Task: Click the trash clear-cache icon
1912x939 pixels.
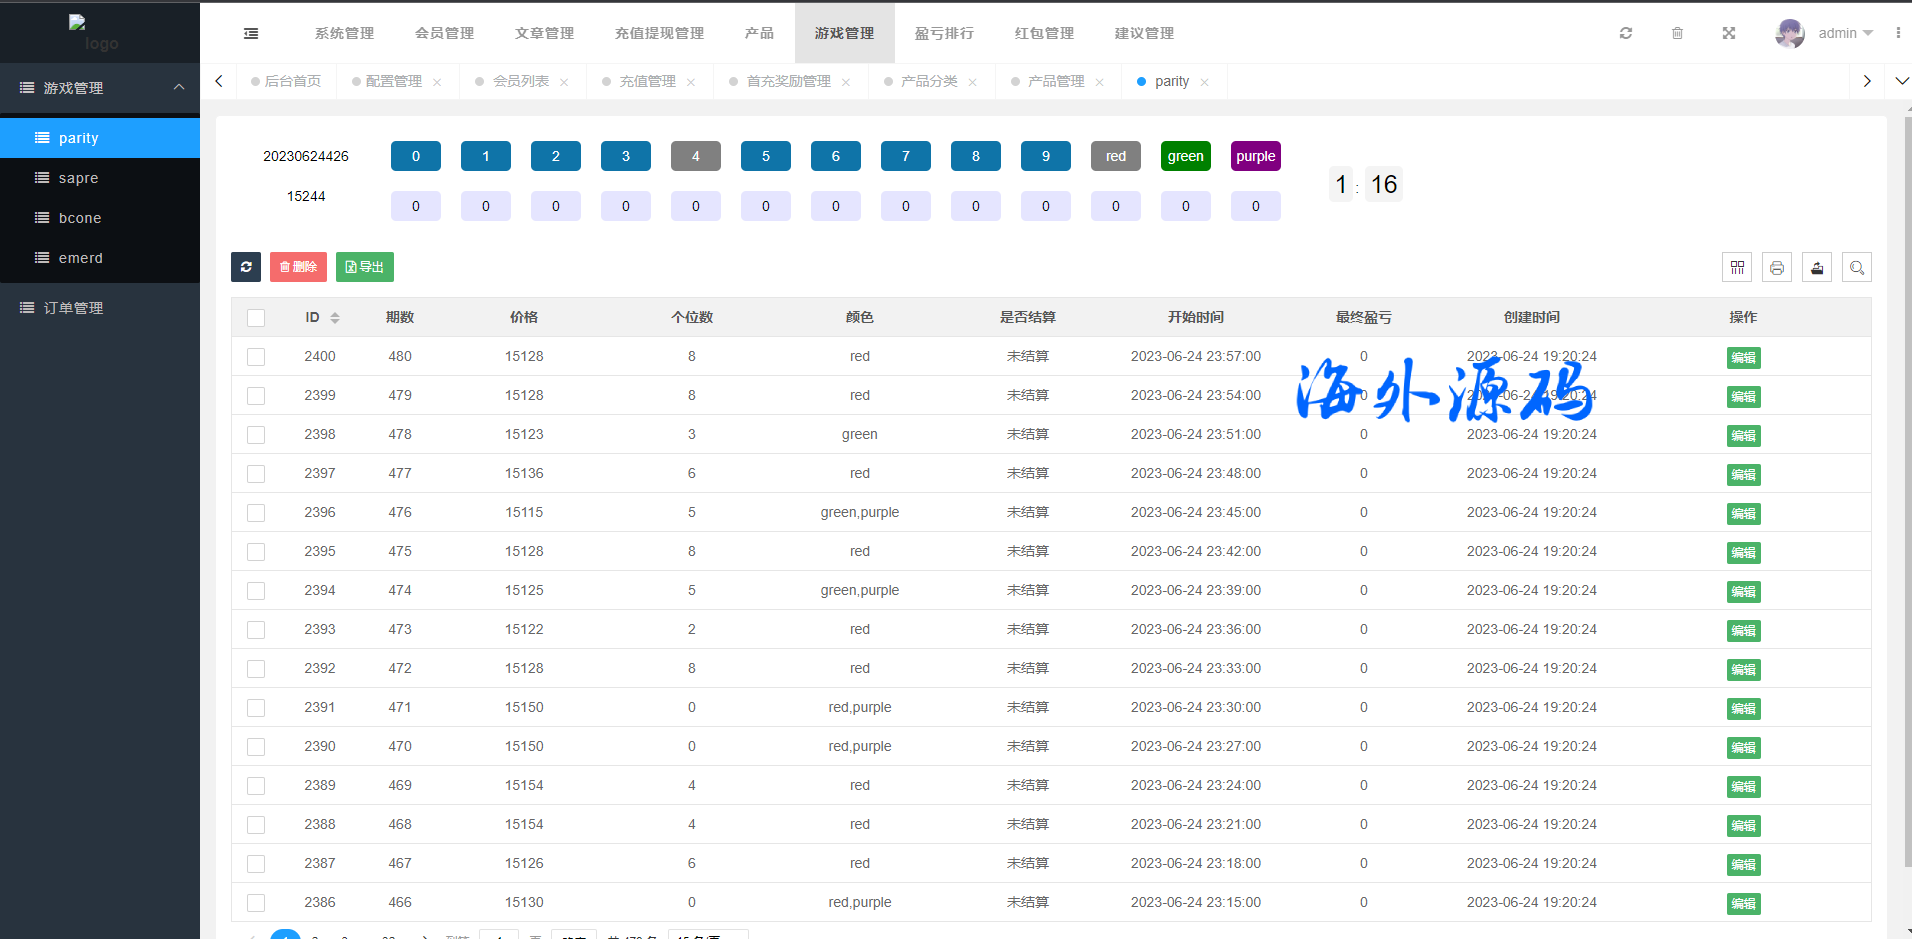Action: pyautogui.click(x=1677, y=33)
